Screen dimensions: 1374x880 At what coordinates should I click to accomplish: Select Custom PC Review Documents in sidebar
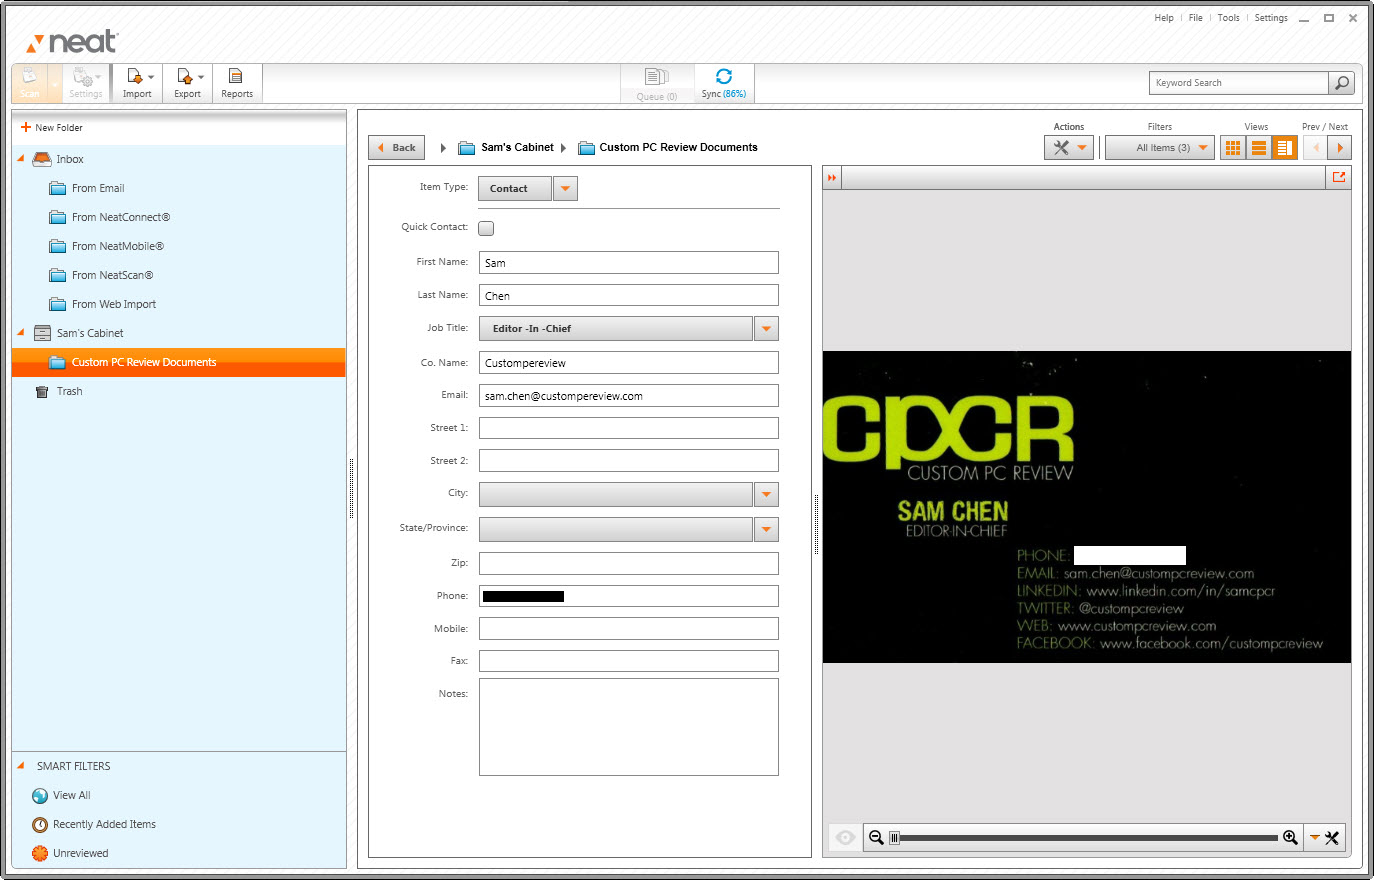tap(179, 362)
